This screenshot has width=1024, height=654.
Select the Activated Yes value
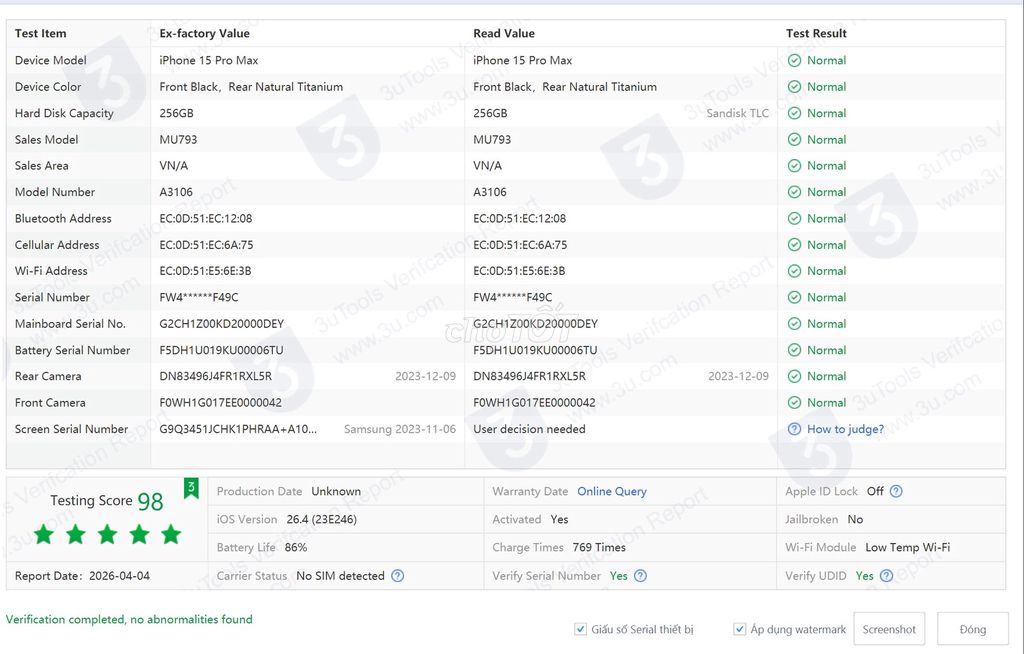pos(559,519)
